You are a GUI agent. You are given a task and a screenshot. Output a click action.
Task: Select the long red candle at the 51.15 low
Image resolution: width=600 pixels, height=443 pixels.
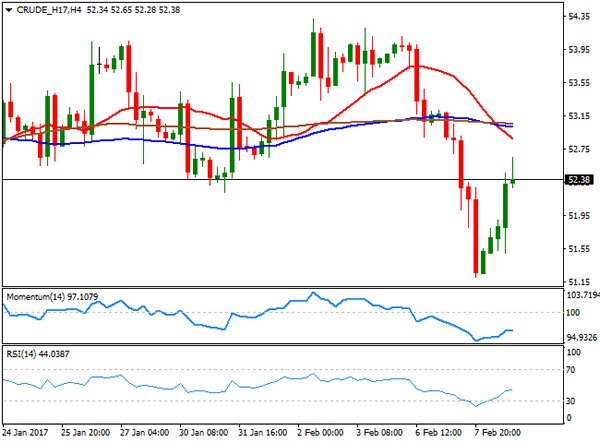pos(476,236)
